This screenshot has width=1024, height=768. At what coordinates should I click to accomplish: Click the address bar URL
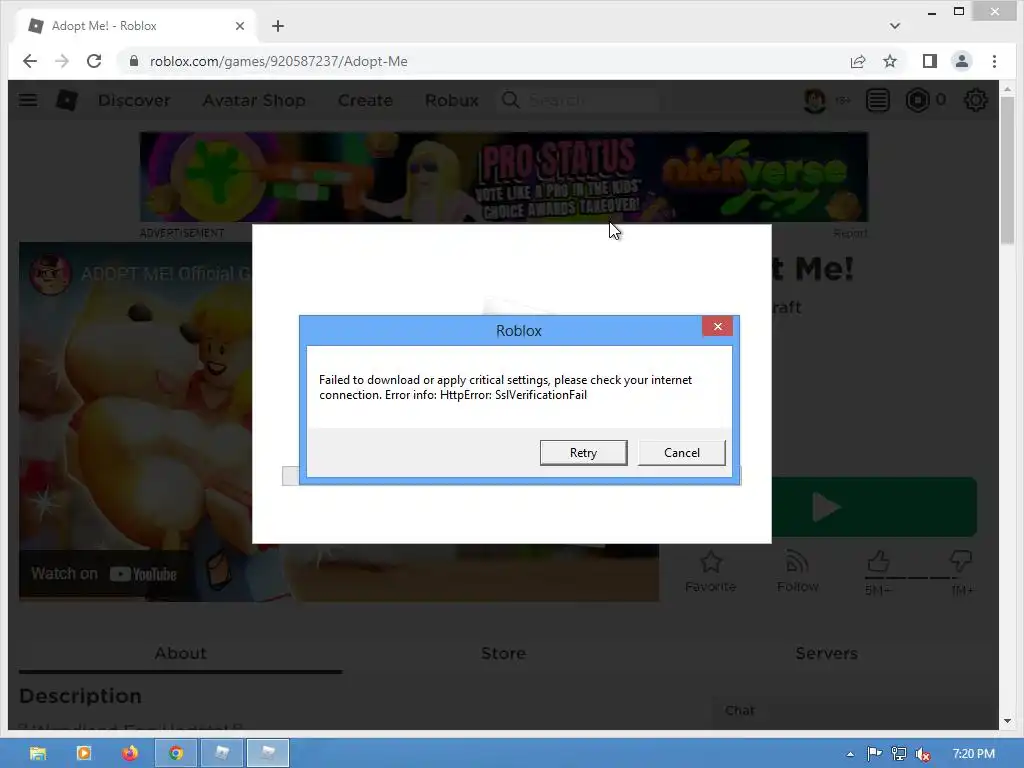pos(279,61)
